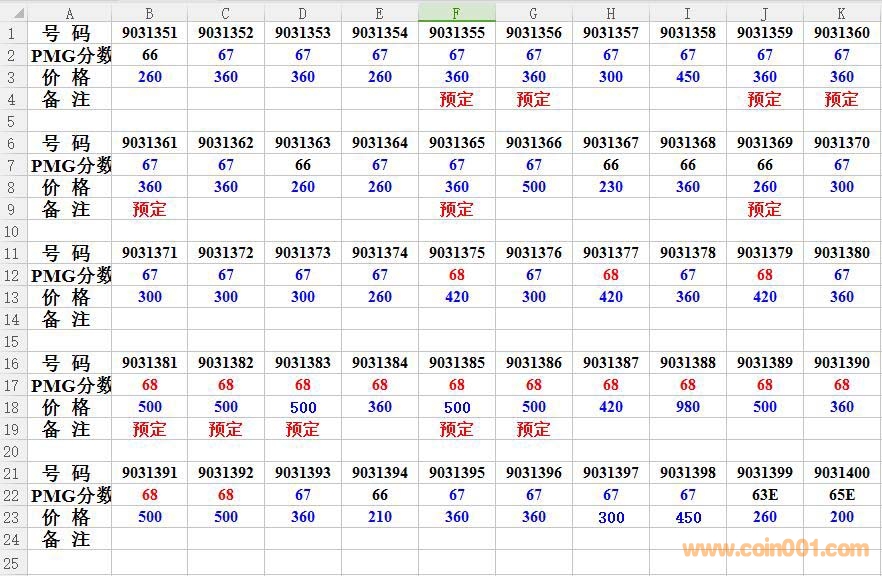Click cell with number 9031366

(x=534, y=143)
